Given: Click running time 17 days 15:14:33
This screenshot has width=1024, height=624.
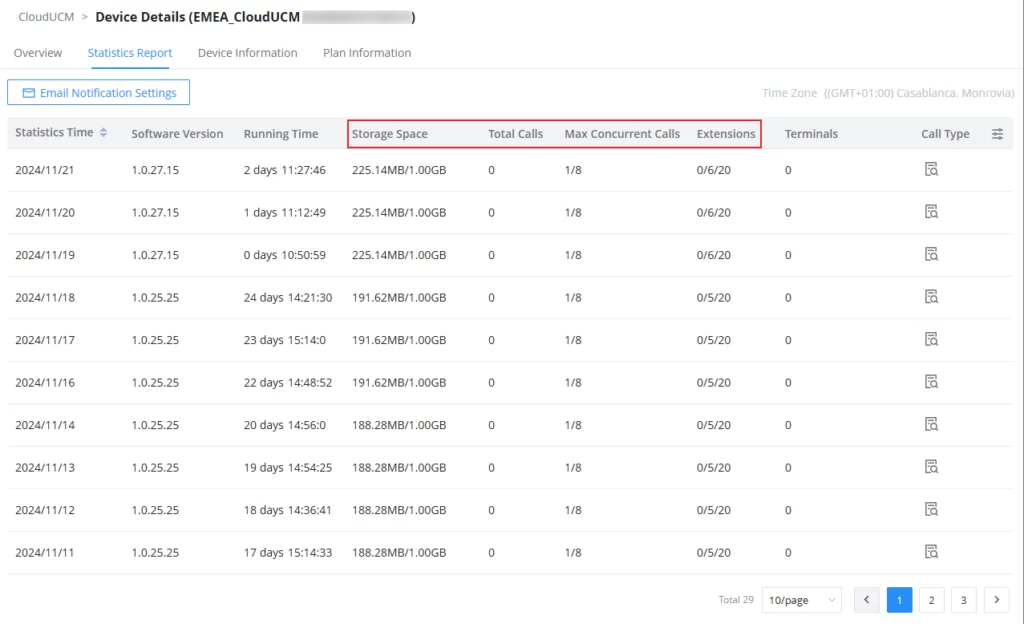Looking at the screenshot, I should coord(288,552).
